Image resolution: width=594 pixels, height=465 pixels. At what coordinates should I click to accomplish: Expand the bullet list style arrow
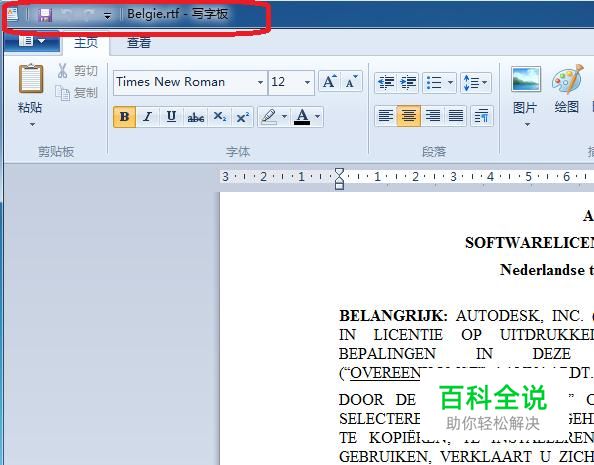(x=450, y=82)
